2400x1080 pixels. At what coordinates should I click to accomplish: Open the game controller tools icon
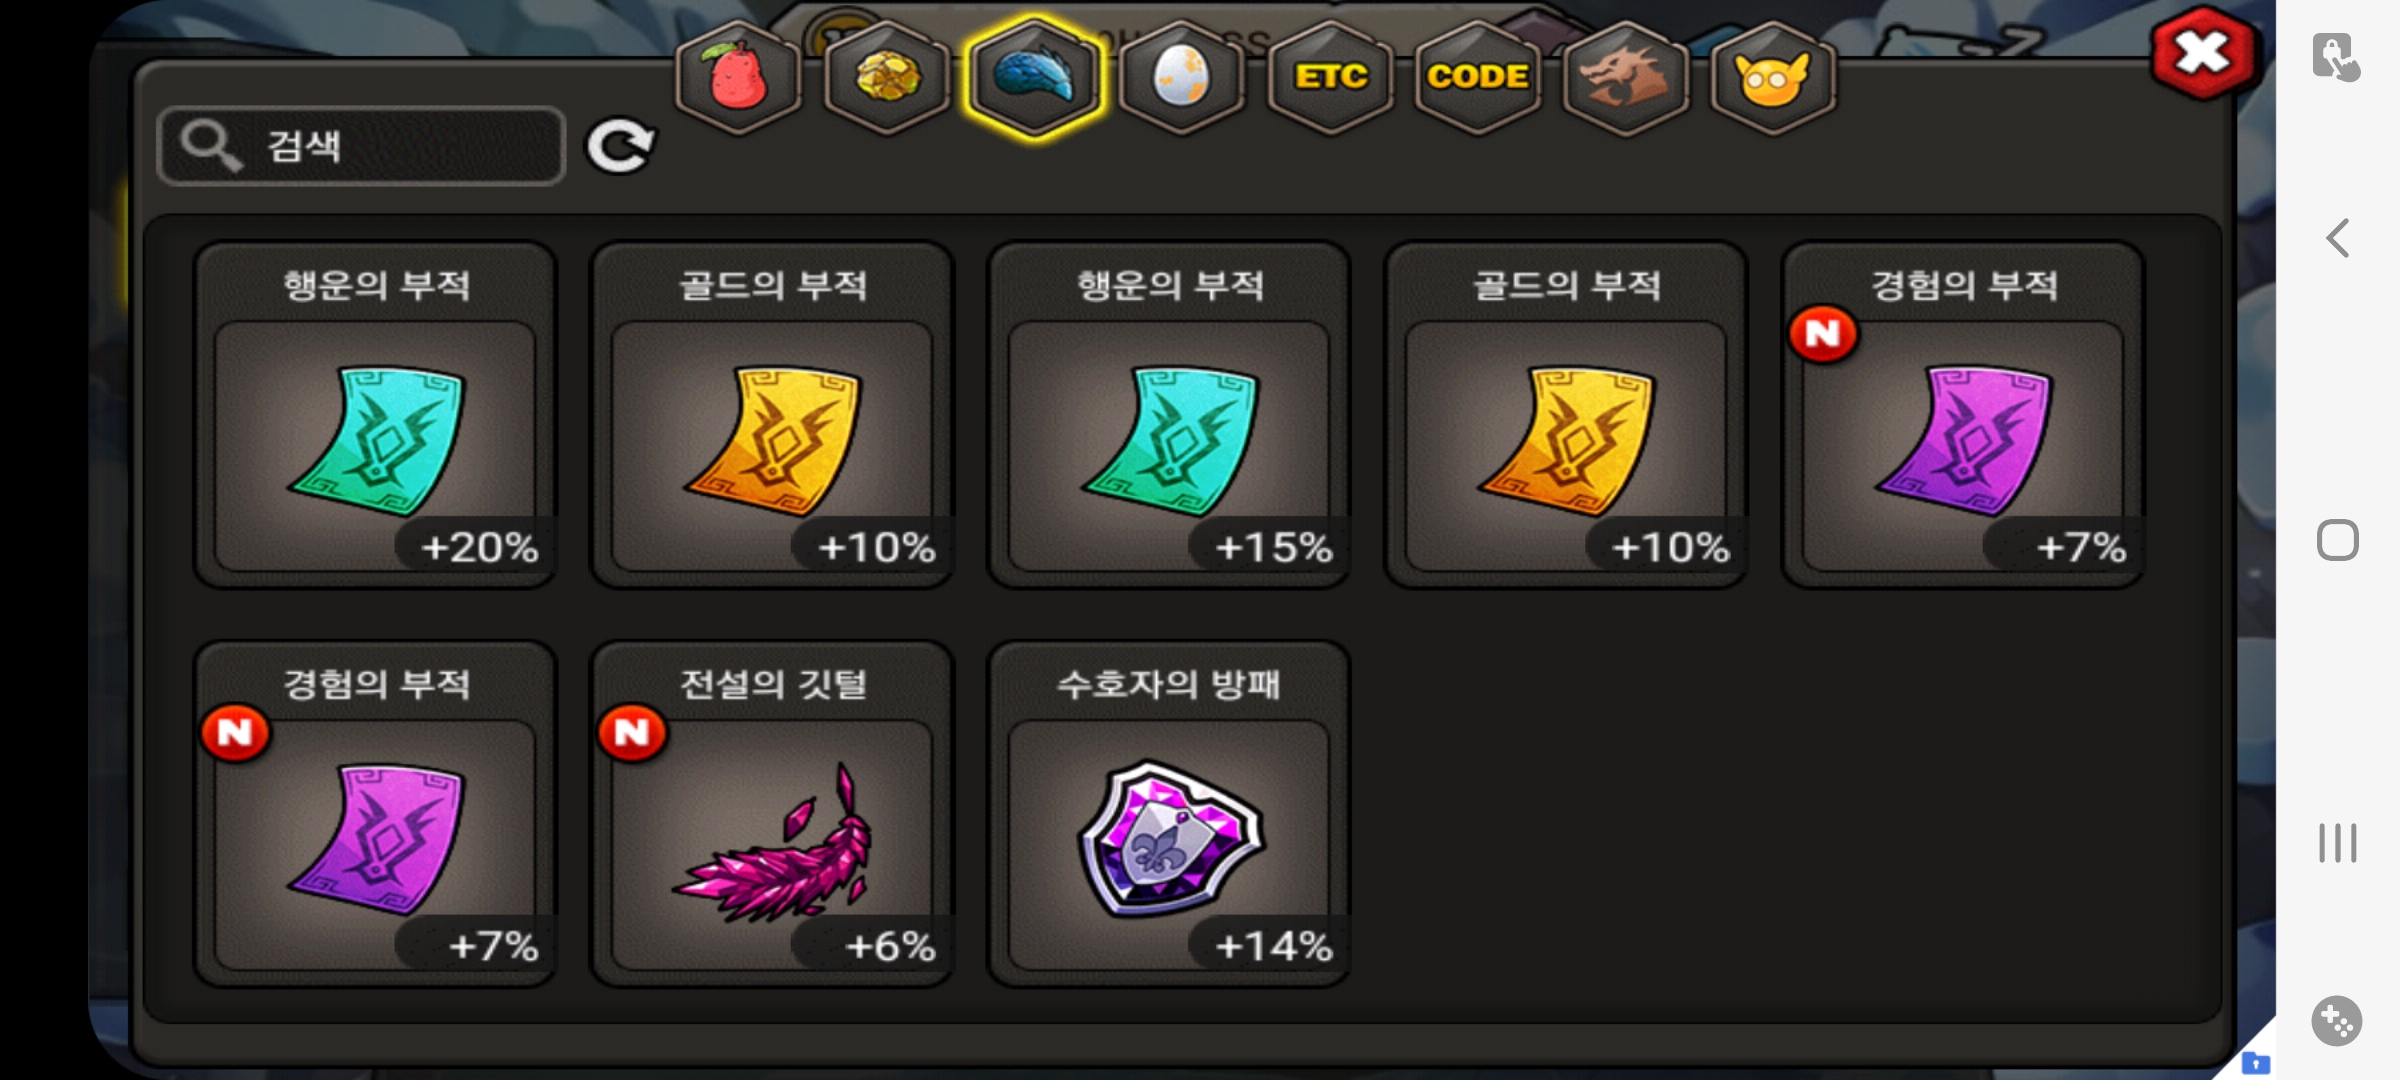pos(2337,1021)
